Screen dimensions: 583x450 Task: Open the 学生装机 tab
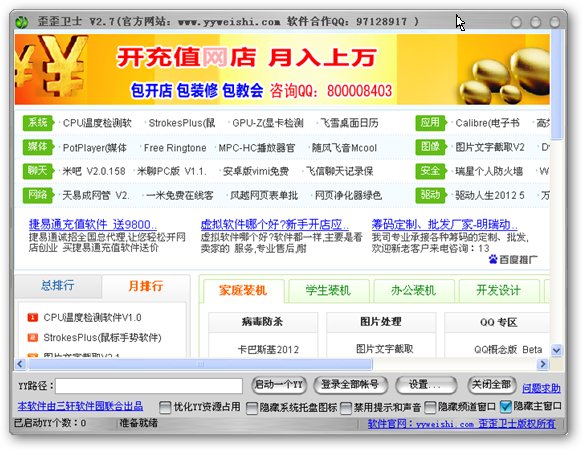(328, 290)
